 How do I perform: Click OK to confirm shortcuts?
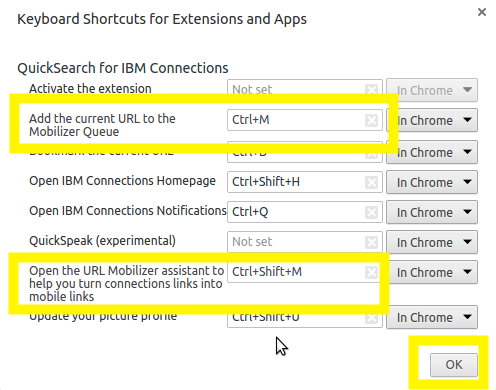(x=454, y=365)
